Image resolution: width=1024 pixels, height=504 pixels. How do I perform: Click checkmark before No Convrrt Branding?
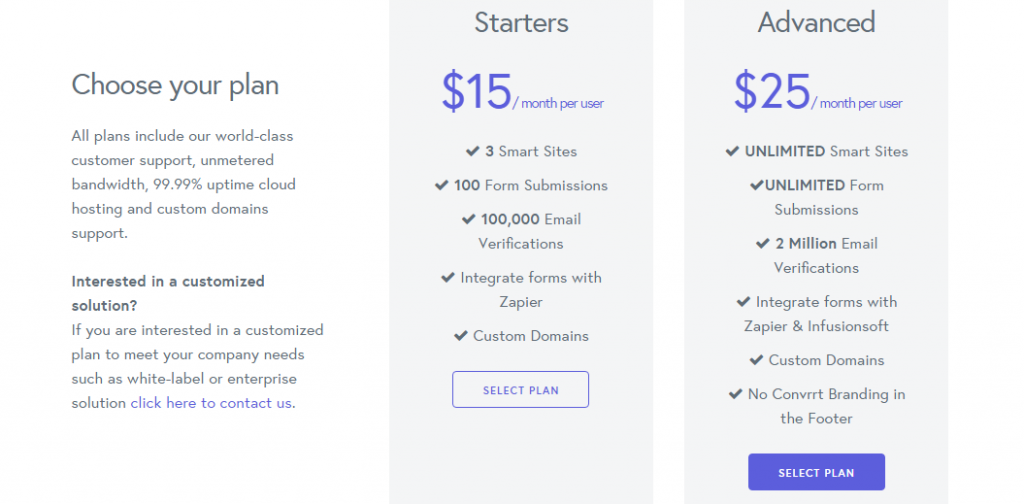point(735,394)
